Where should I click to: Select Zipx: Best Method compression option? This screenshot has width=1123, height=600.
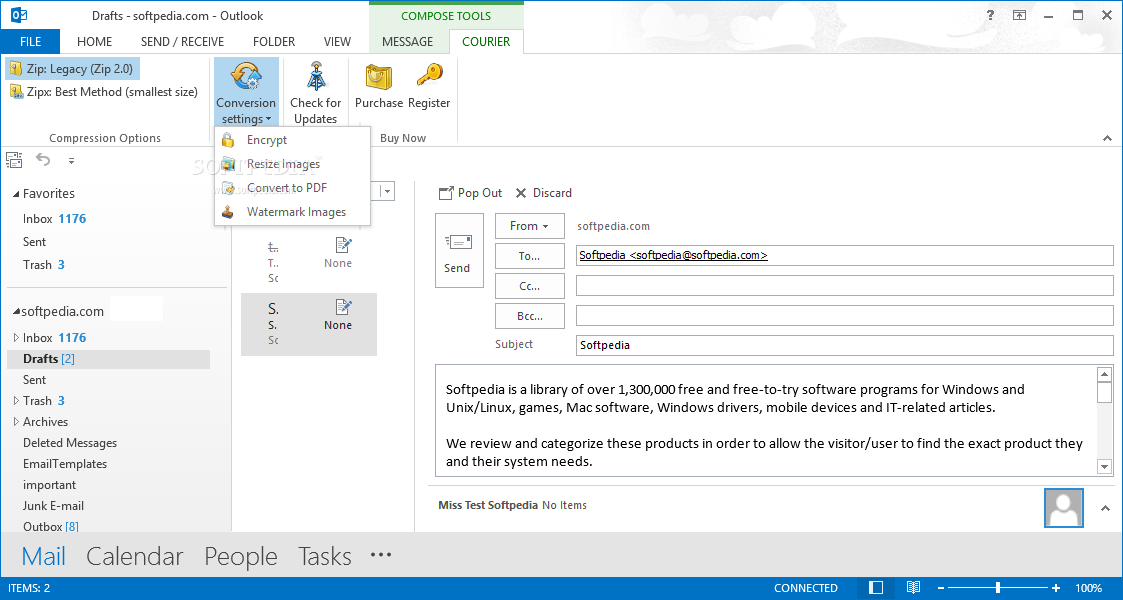pyautogui.click(x=104, y=92)
